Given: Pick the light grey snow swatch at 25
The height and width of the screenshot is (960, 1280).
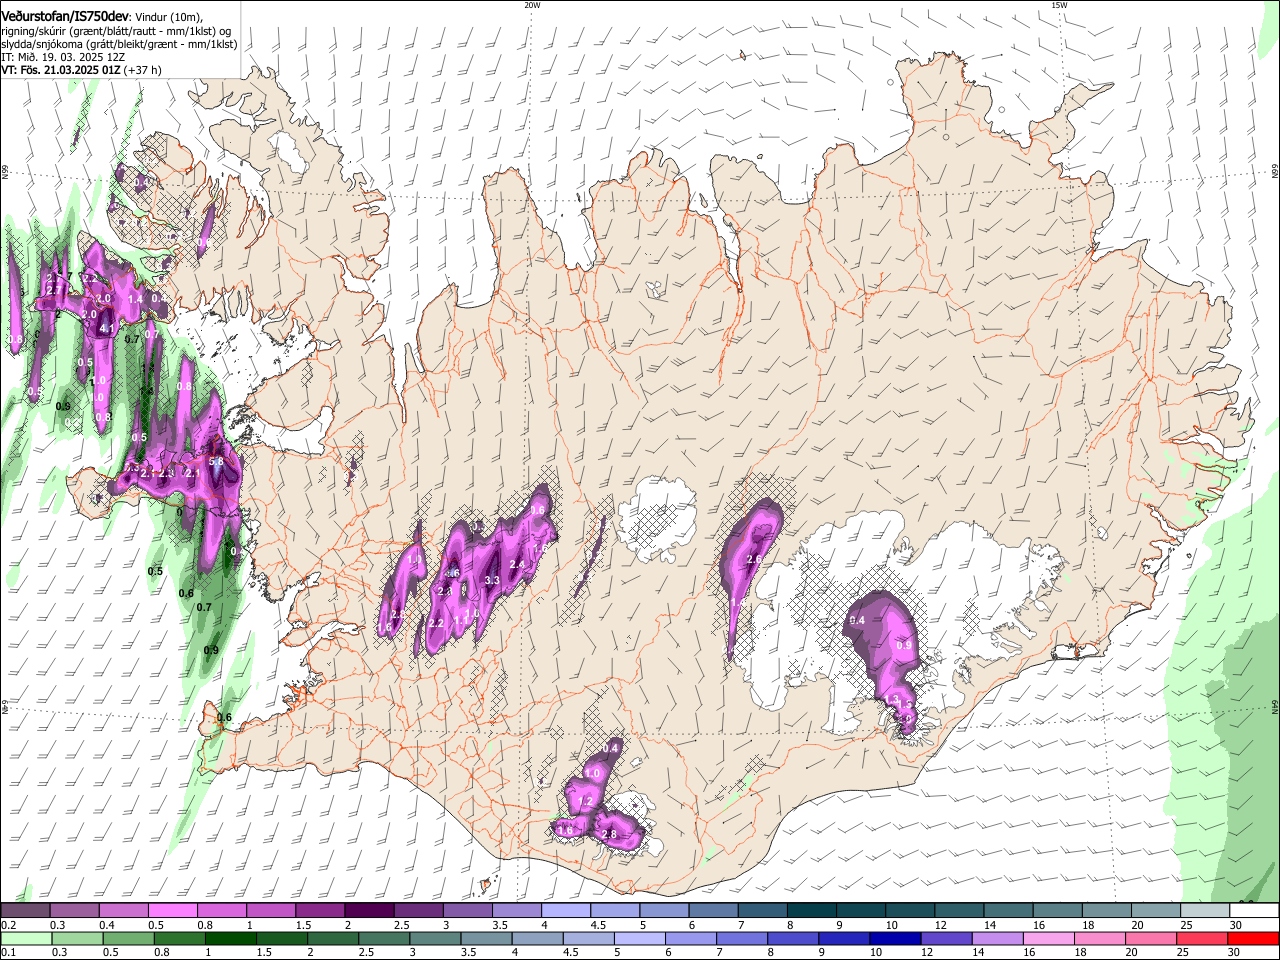Looking at the screenshot, I should point(1203,911).
